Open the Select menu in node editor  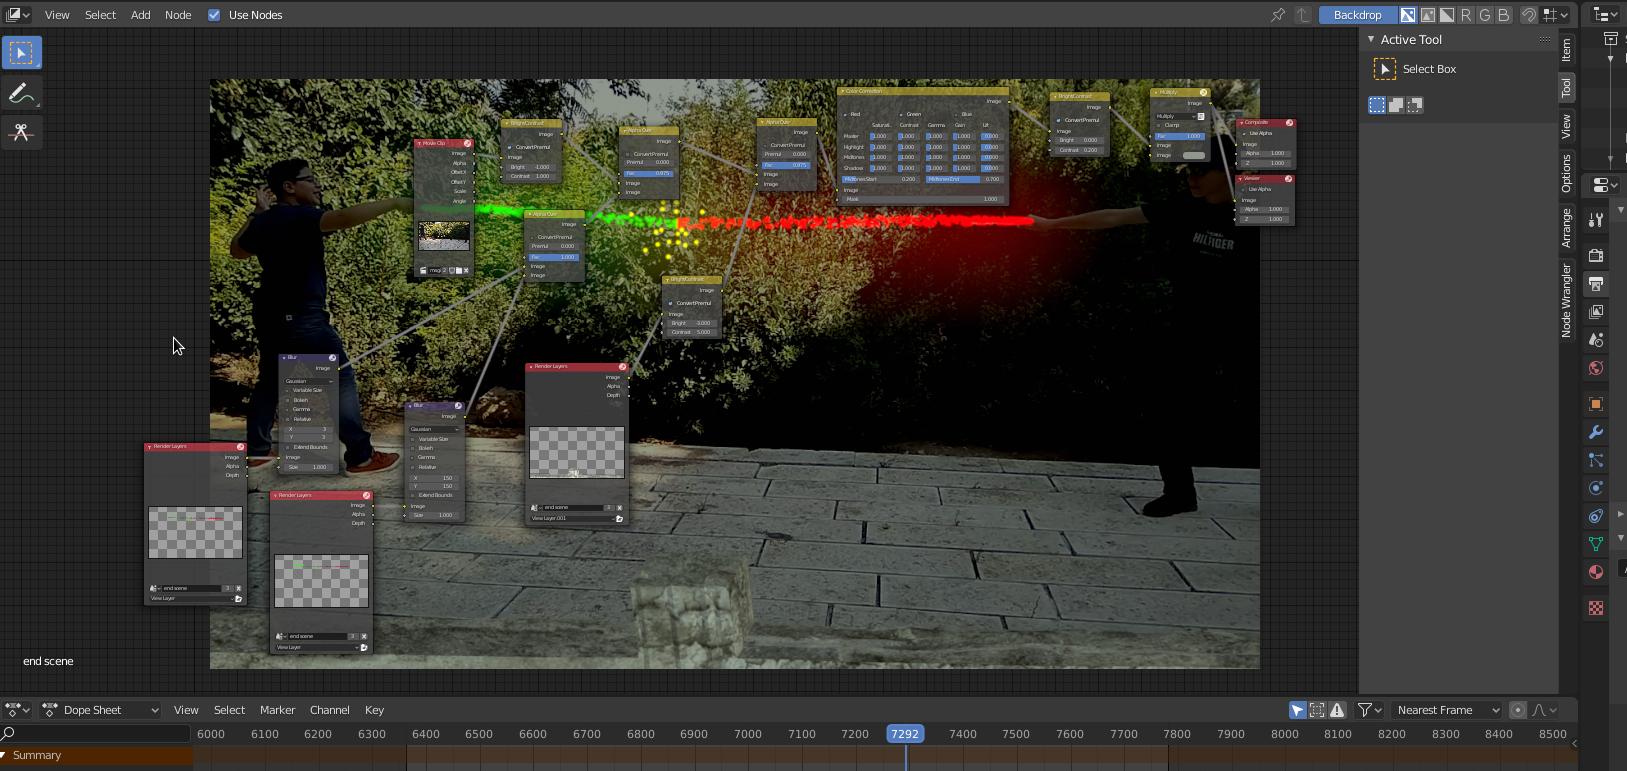100,15
